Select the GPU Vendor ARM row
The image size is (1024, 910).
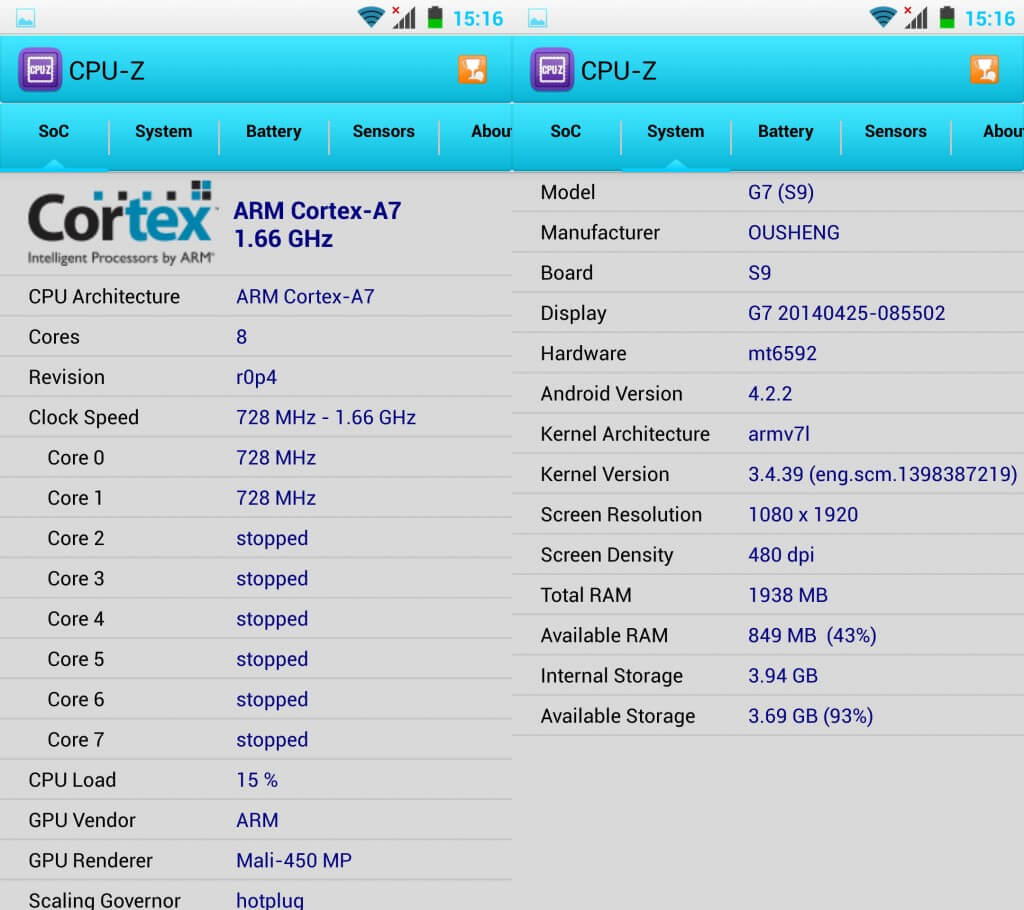(x=256, y=821)
